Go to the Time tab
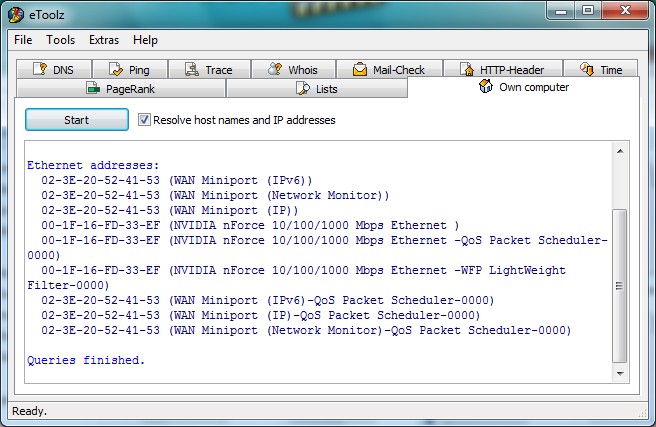This screenshot has height=427, width=656. (601, 69)
